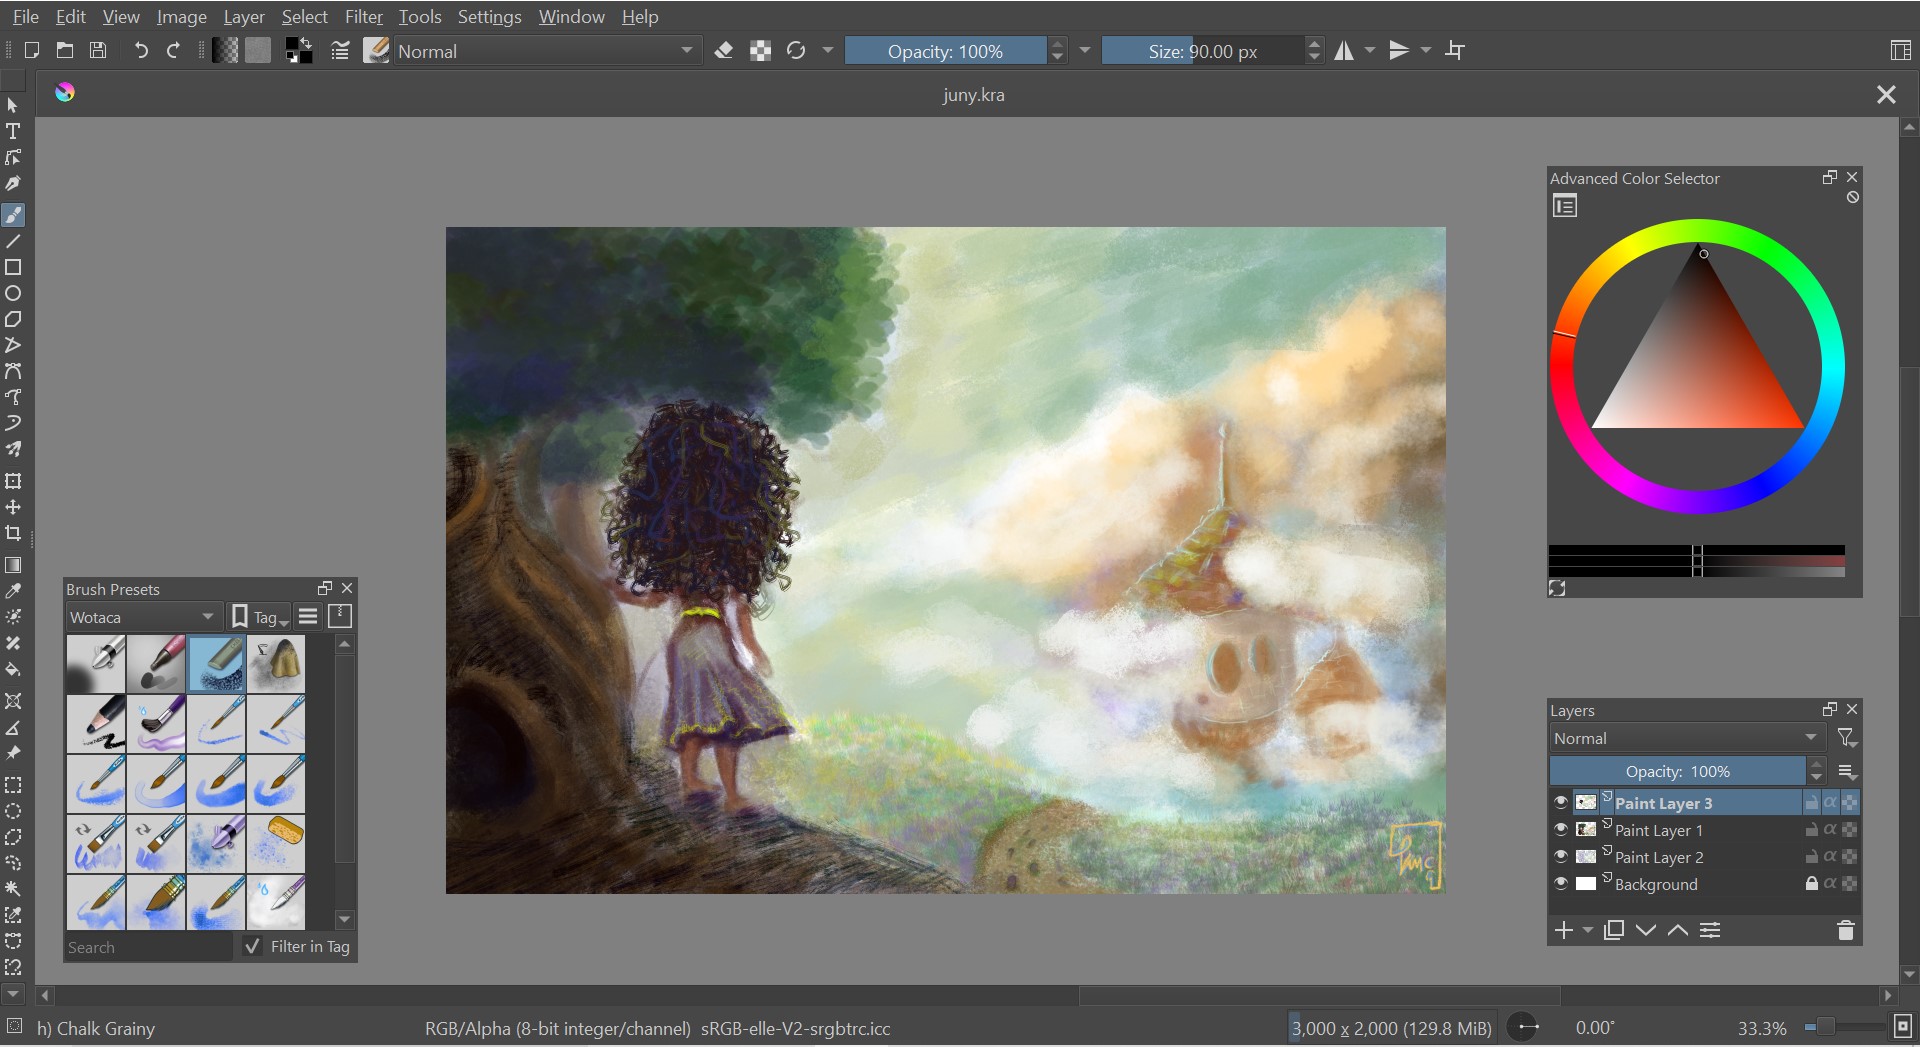Select the Polygon tool

(x=13, y=319)
